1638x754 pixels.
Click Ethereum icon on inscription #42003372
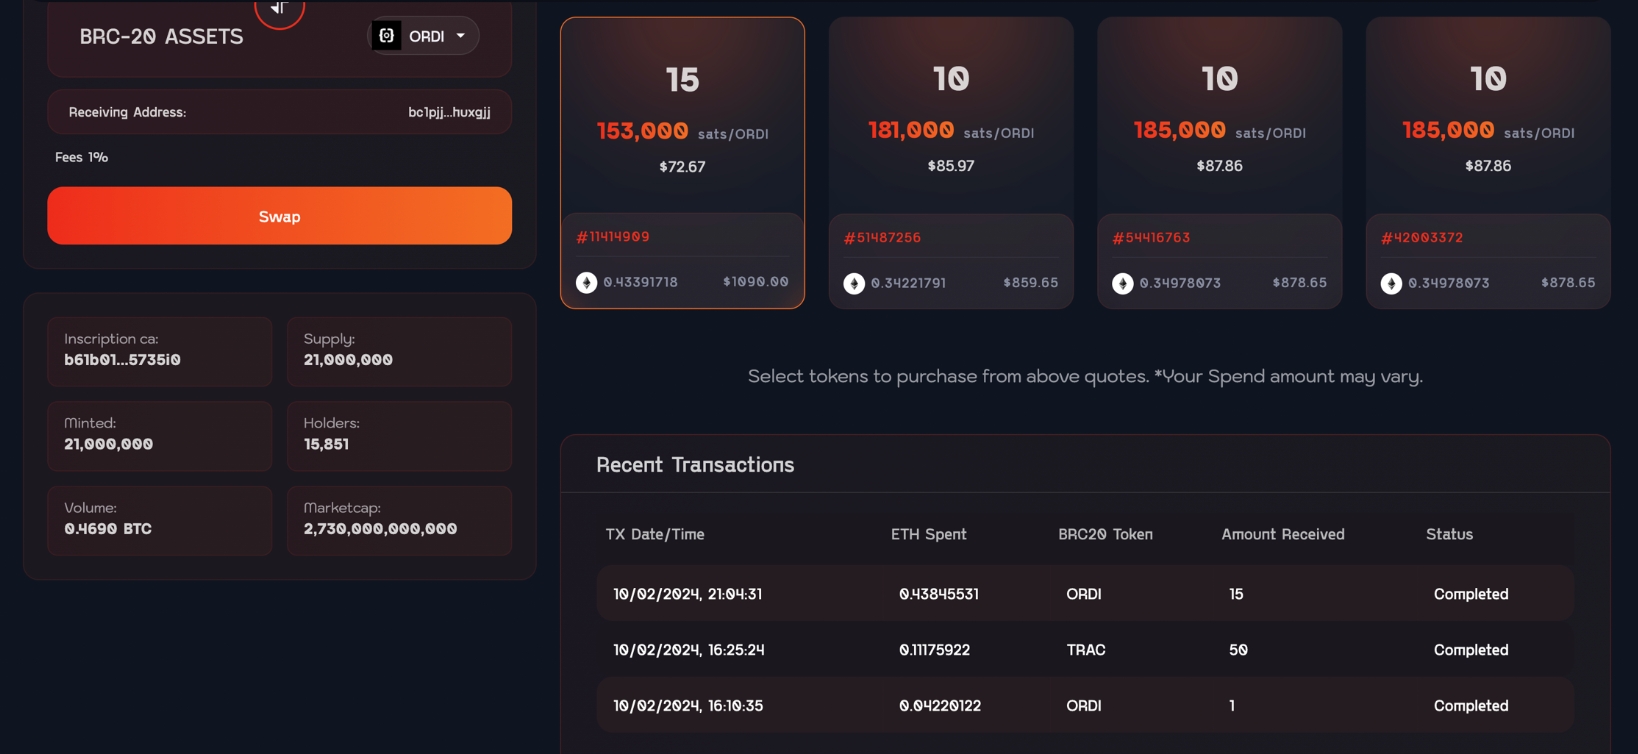pyautogui.click(x=1391, y=284)
